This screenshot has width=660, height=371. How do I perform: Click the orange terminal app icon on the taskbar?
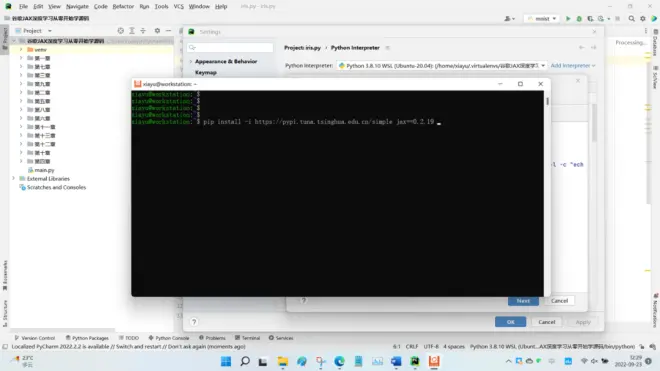pyautogui.click(x=434, y=361)
